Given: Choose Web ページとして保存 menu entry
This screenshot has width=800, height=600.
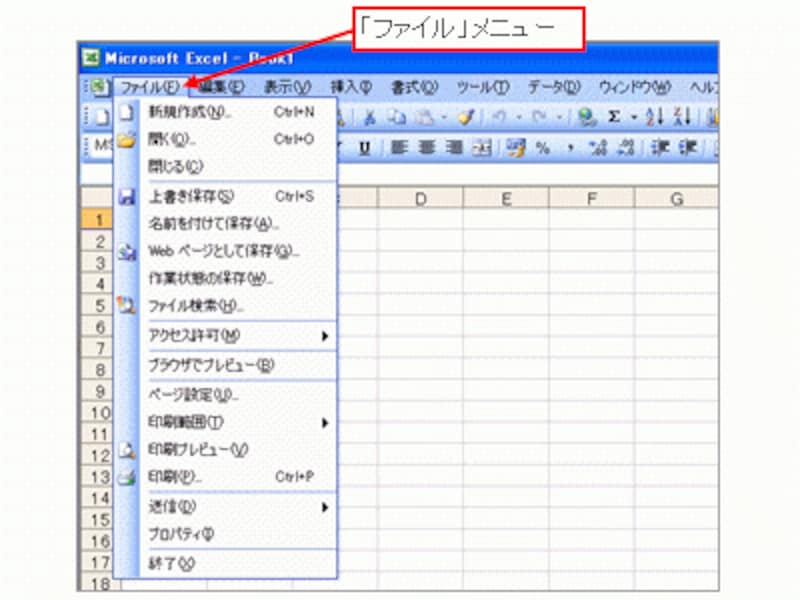Looking at the screenshot, I should point(226,251).
